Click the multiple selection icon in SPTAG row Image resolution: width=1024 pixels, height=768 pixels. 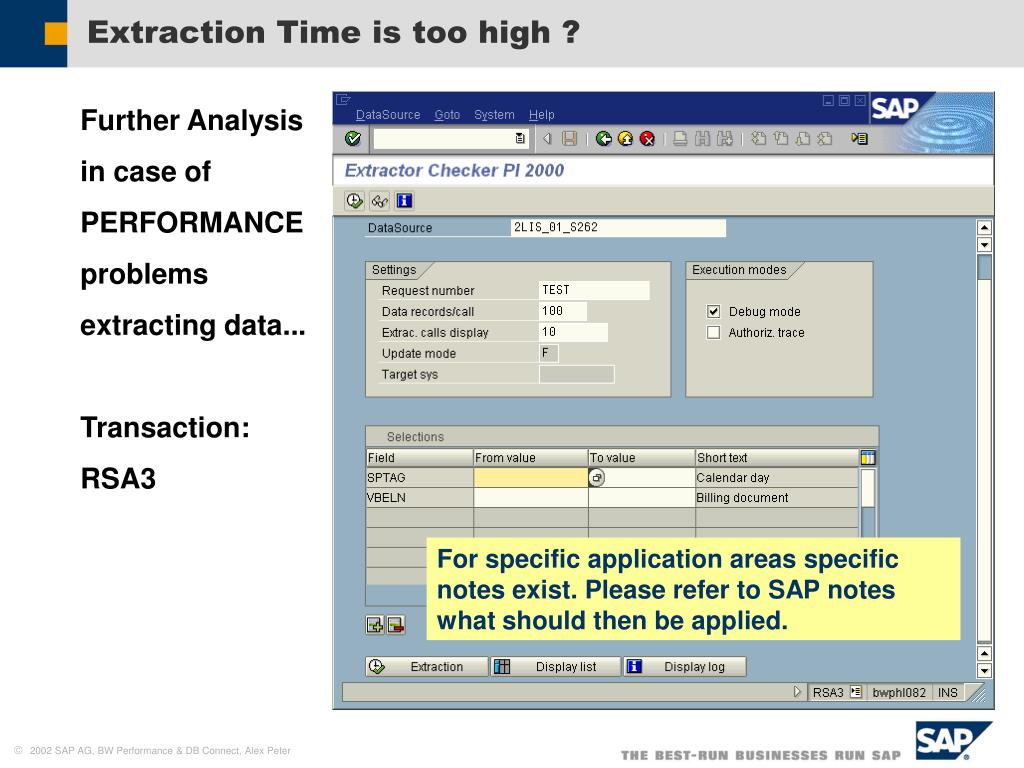click(596, 477)
